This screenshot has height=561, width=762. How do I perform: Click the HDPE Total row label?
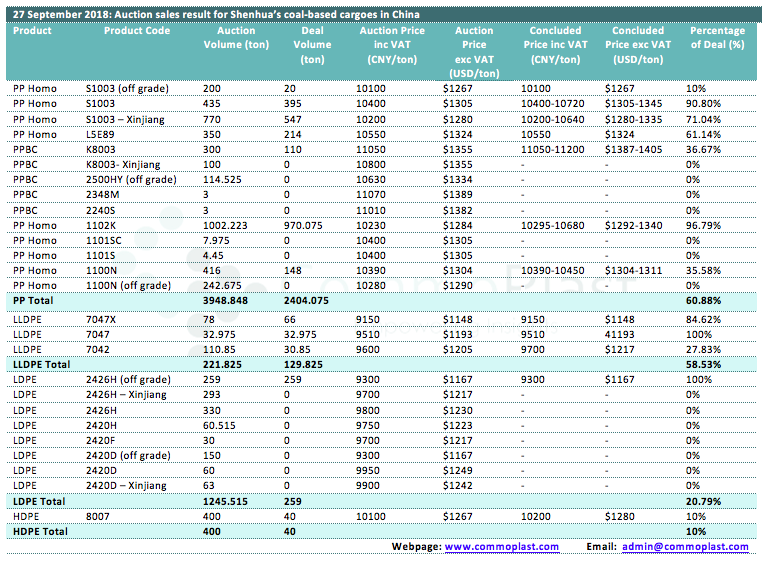(39, 531)
